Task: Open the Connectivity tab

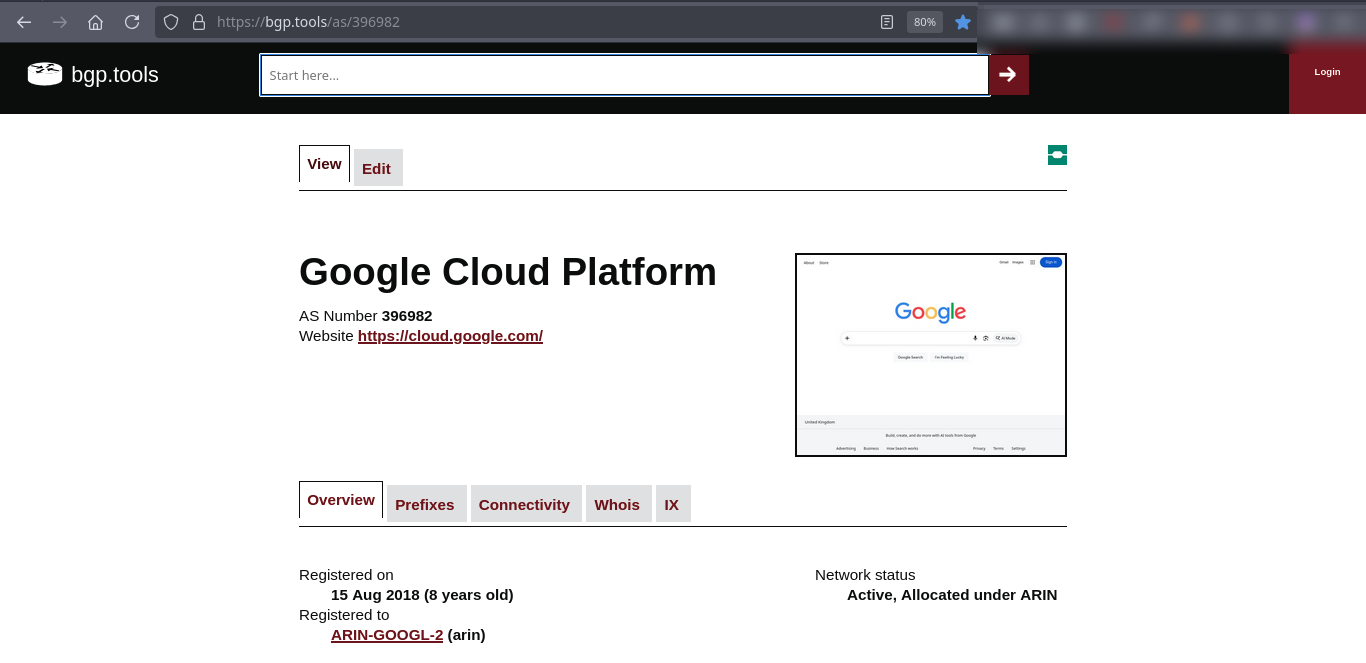Action: [x=524, y=504]
